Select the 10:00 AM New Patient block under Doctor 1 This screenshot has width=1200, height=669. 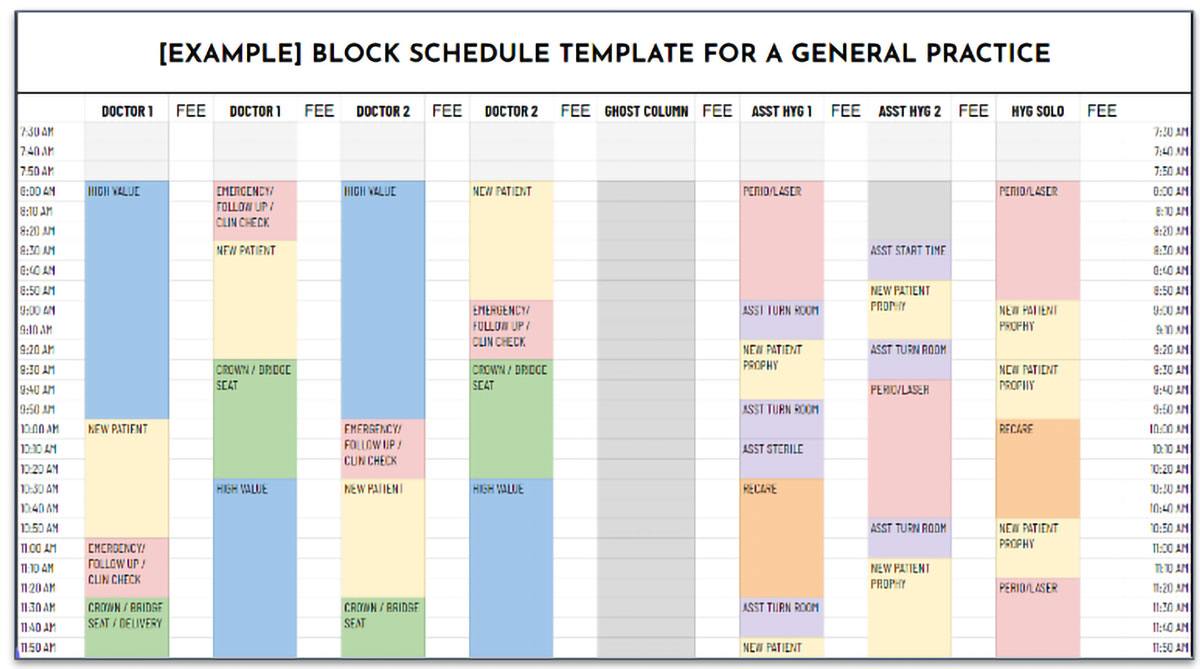pyautogui.click(x=127, y=478)
